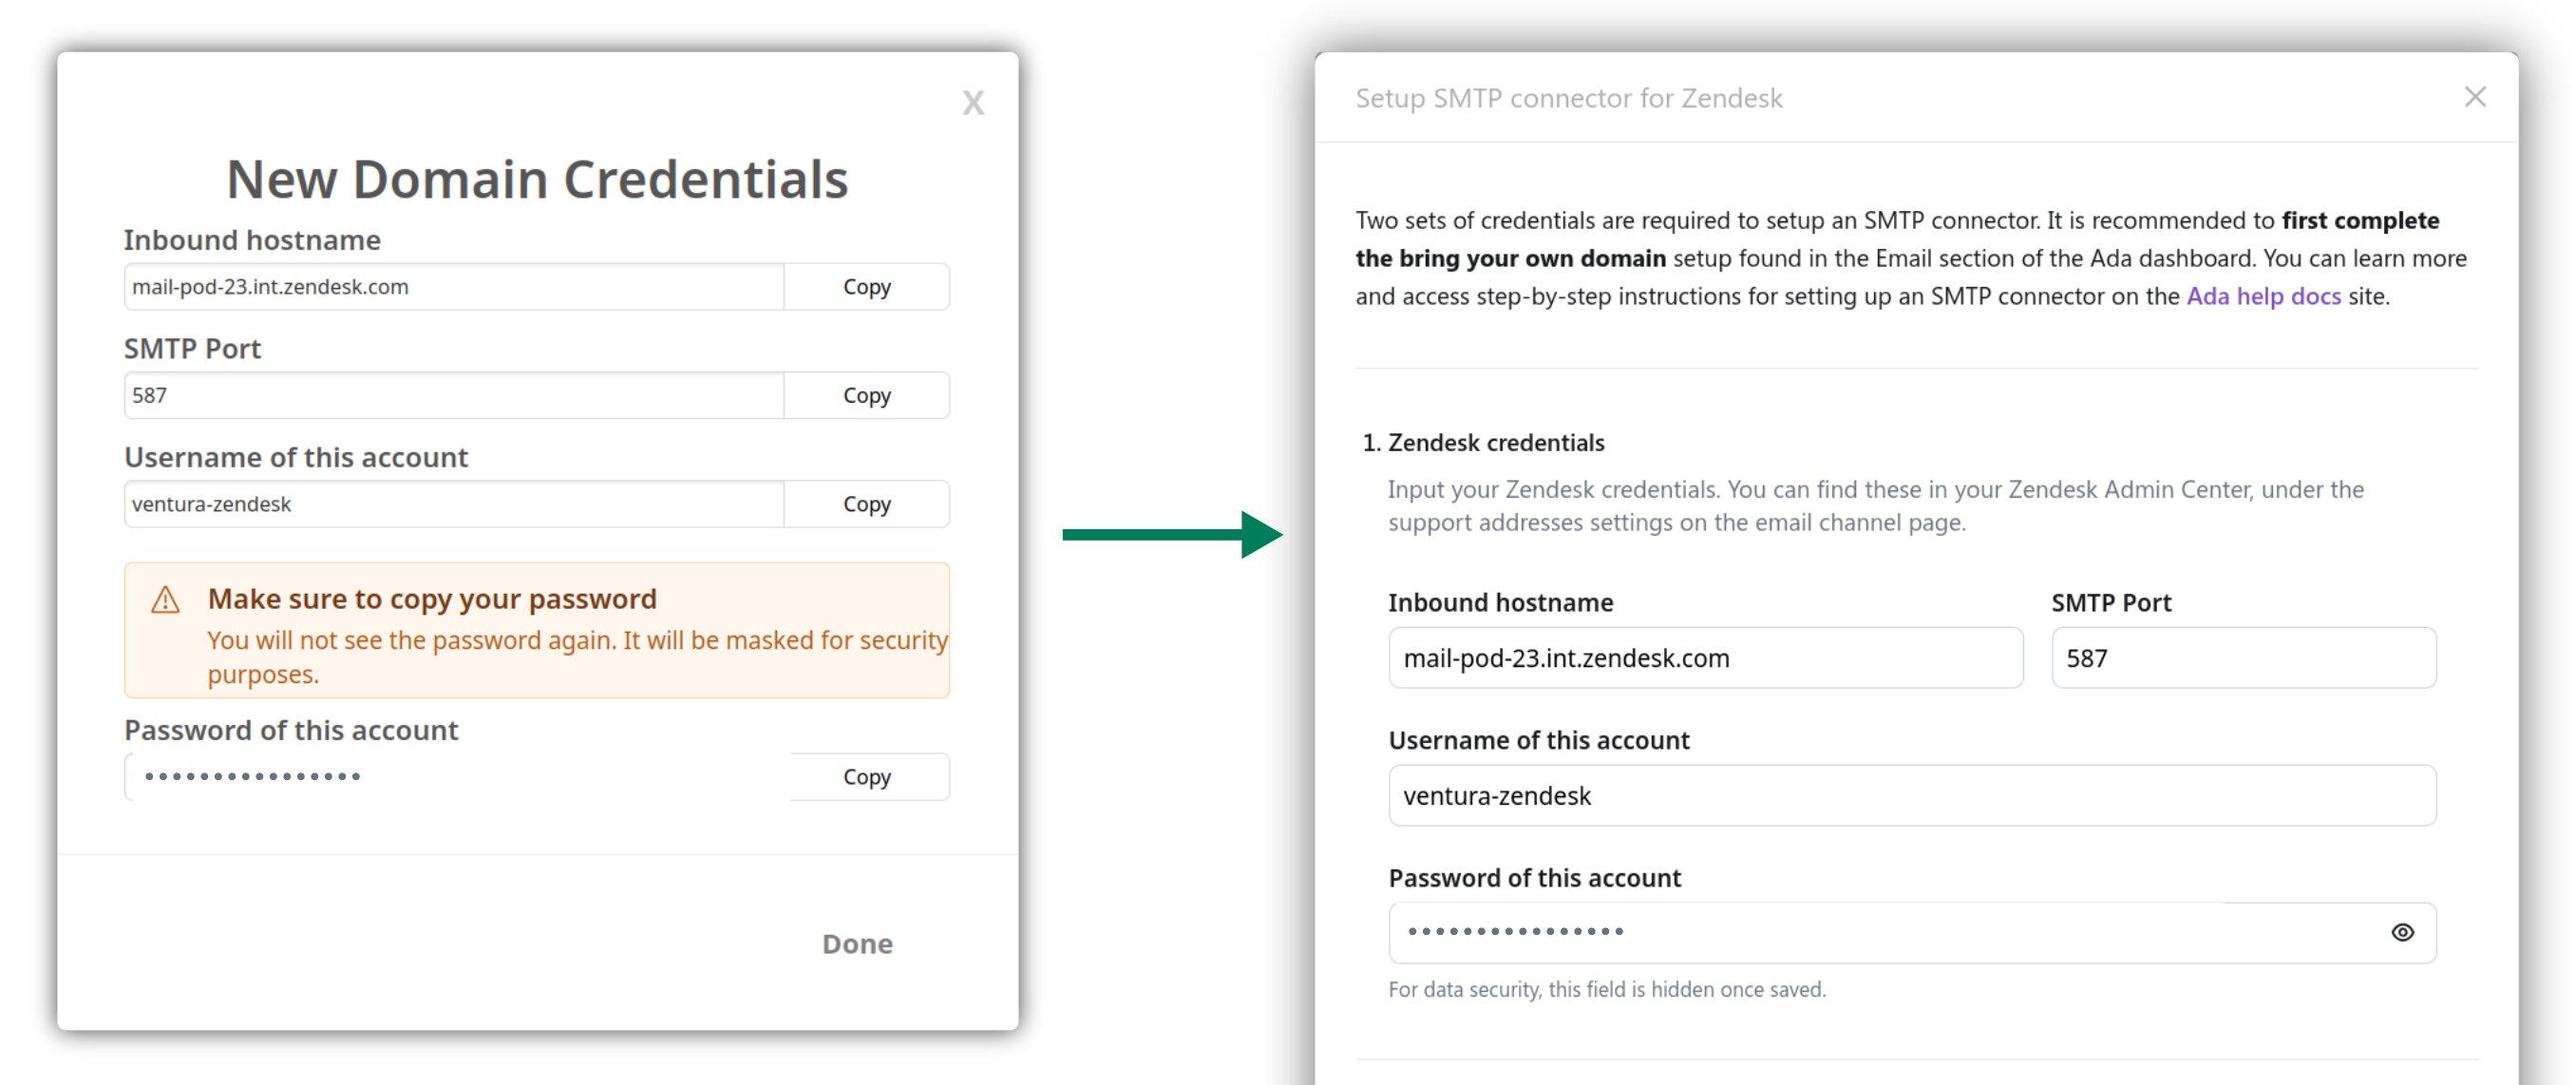Select mail-pod-23 hostname field in credentials dialog

pyautogui.click(x=454, y=287)
